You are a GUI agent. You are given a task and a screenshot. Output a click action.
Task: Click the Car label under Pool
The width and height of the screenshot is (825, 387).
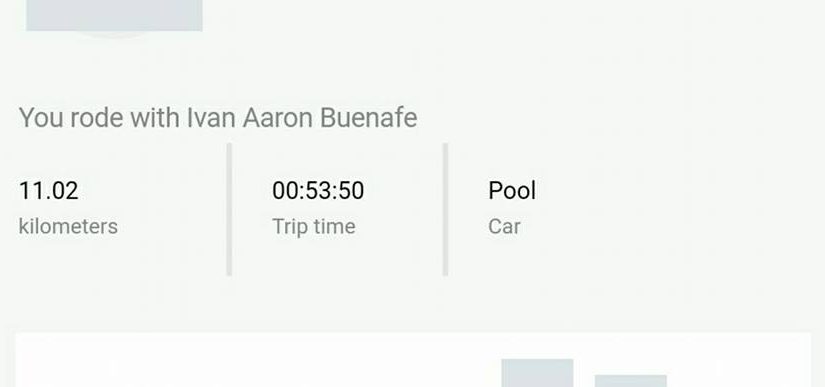tap(504, 227)
